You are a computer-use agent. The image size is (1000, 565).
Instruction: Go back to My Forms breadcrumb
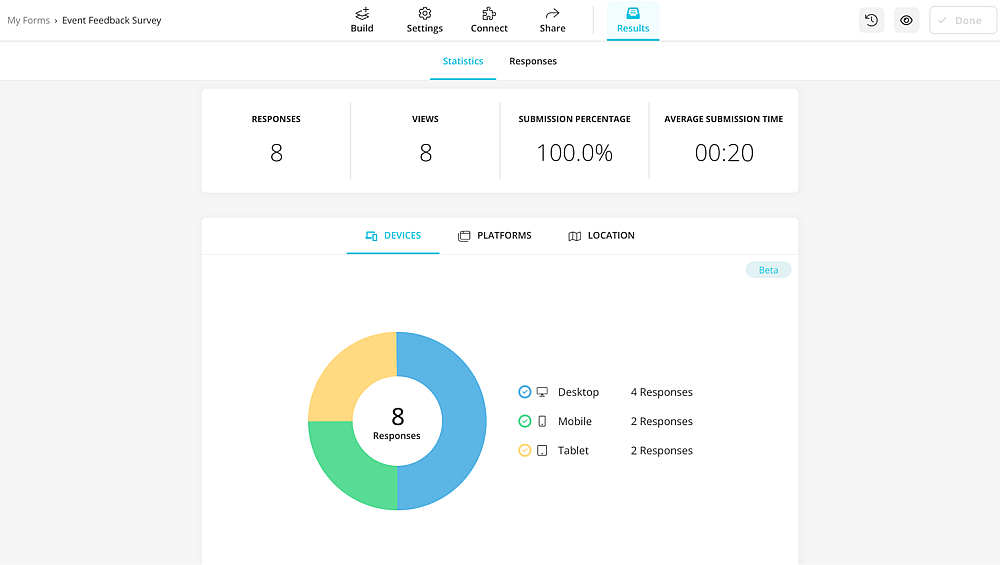(x=29, y=20)
